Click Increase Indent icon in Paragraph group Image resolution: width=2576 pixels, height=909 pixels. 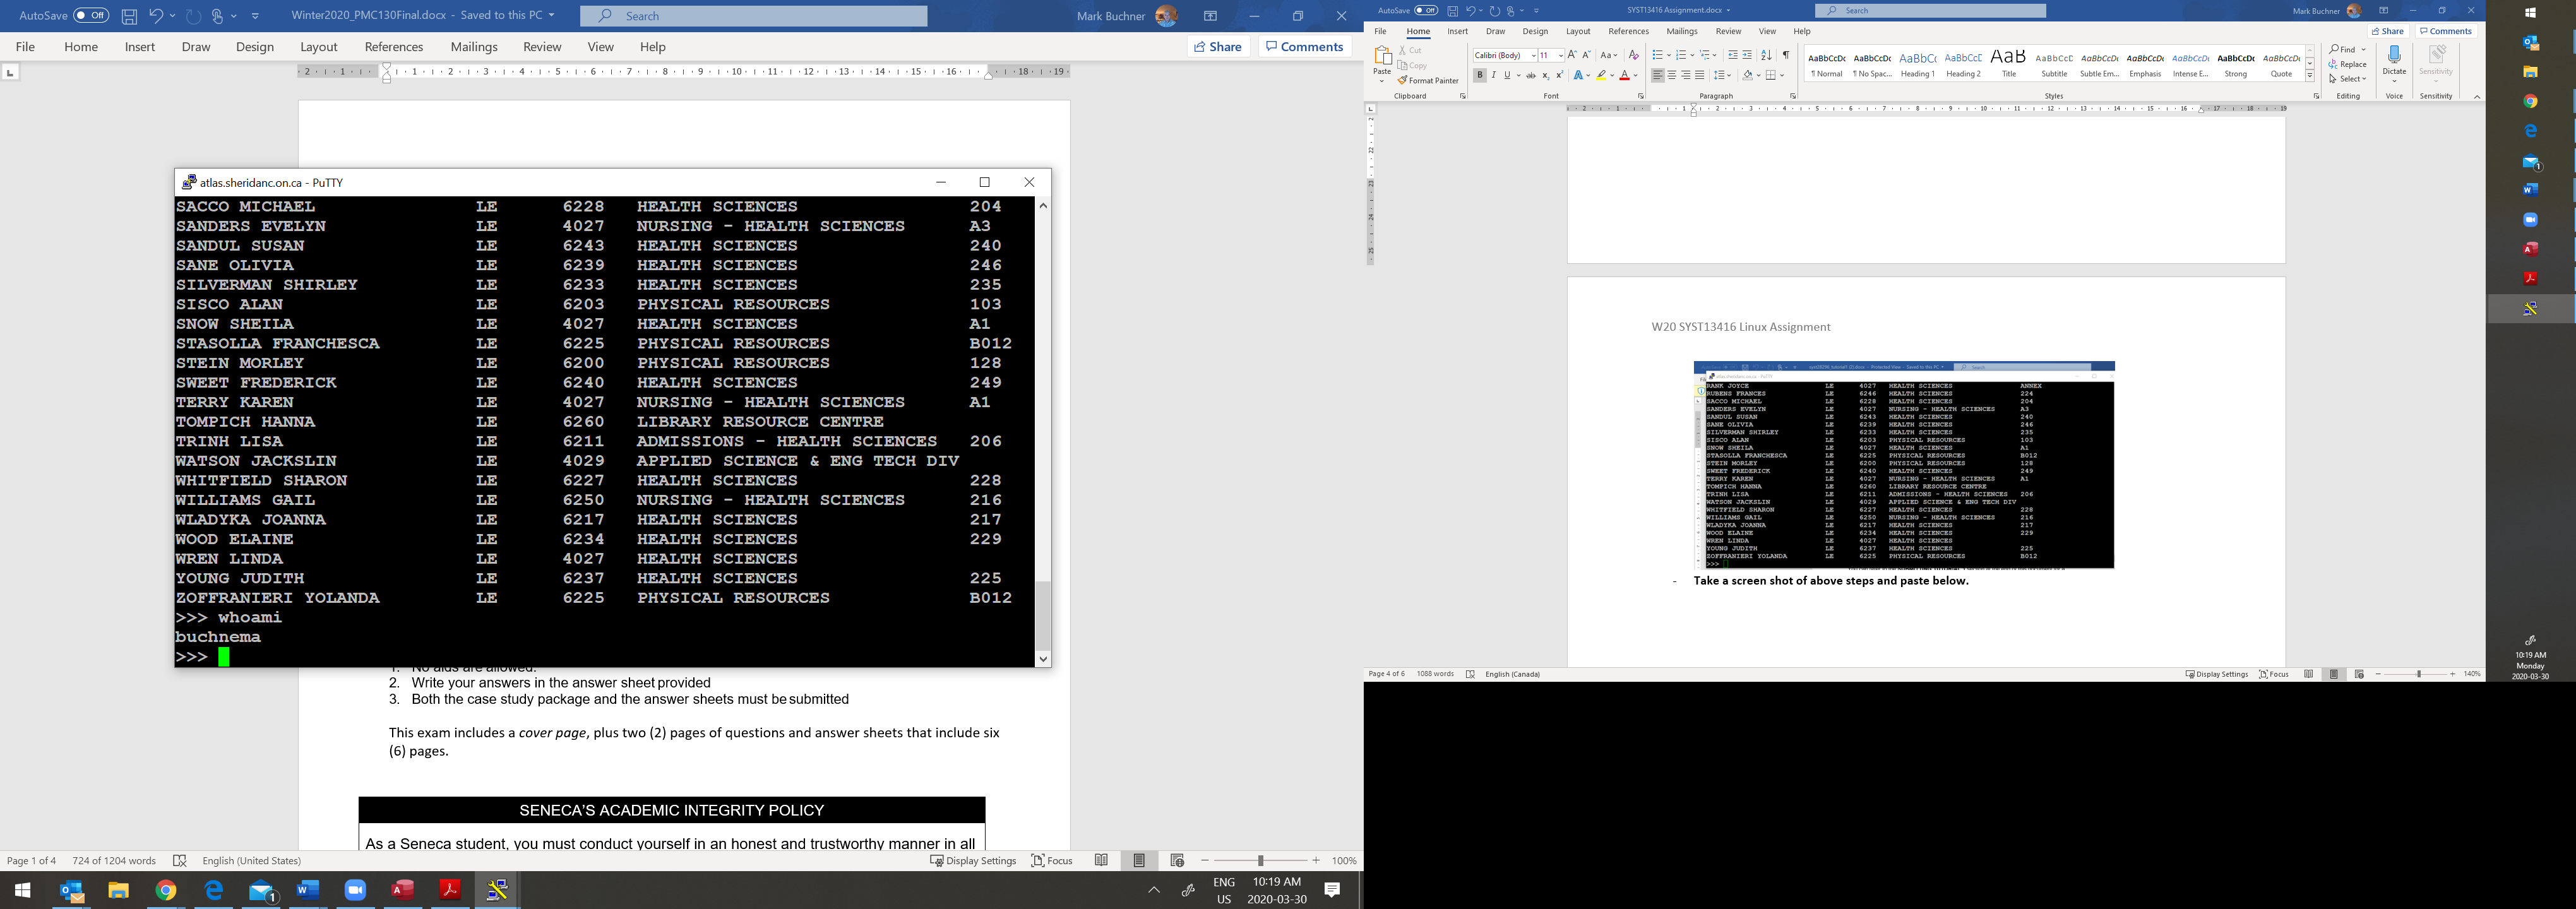coord(1747,55)
